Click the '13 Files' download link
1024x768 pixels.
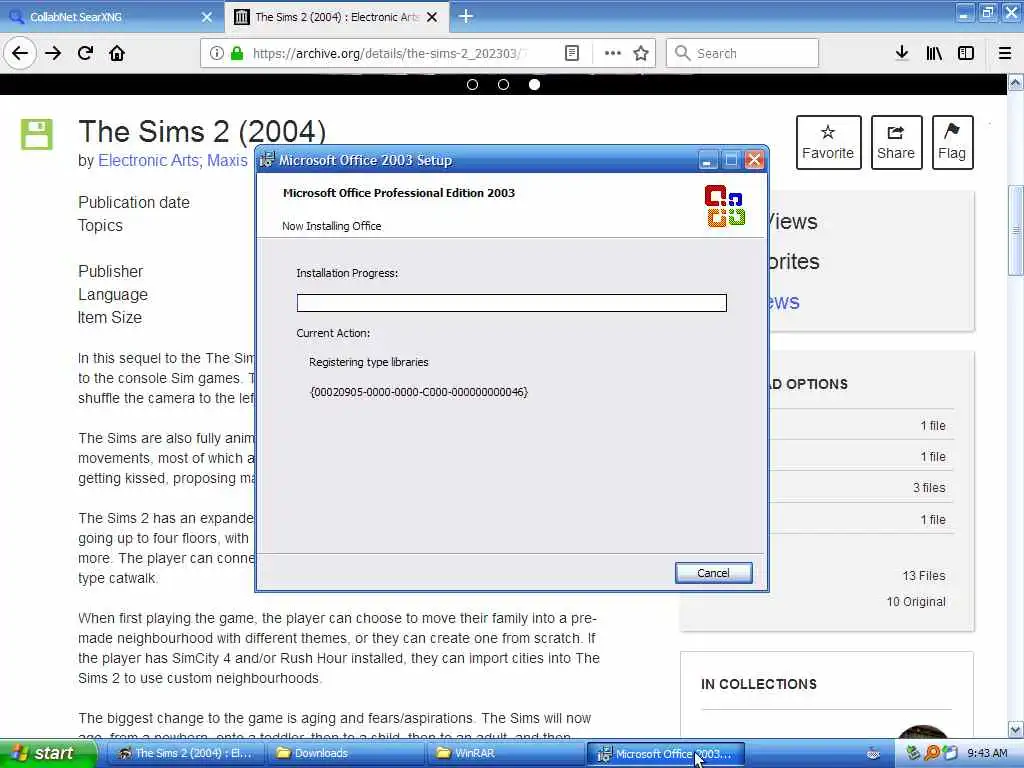coord(923,575)
